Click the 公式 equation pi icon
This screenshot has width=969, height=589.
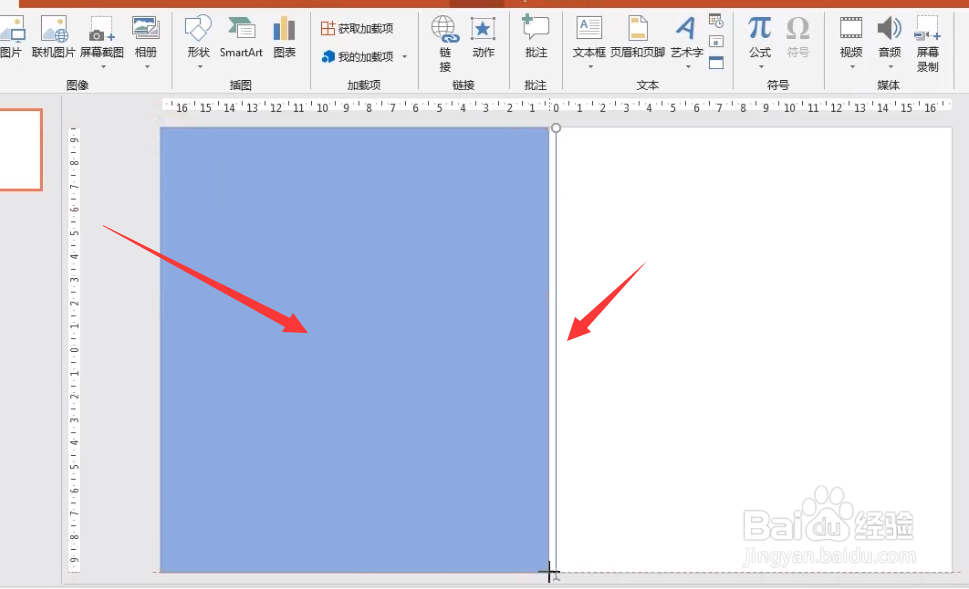pos(760,28)
